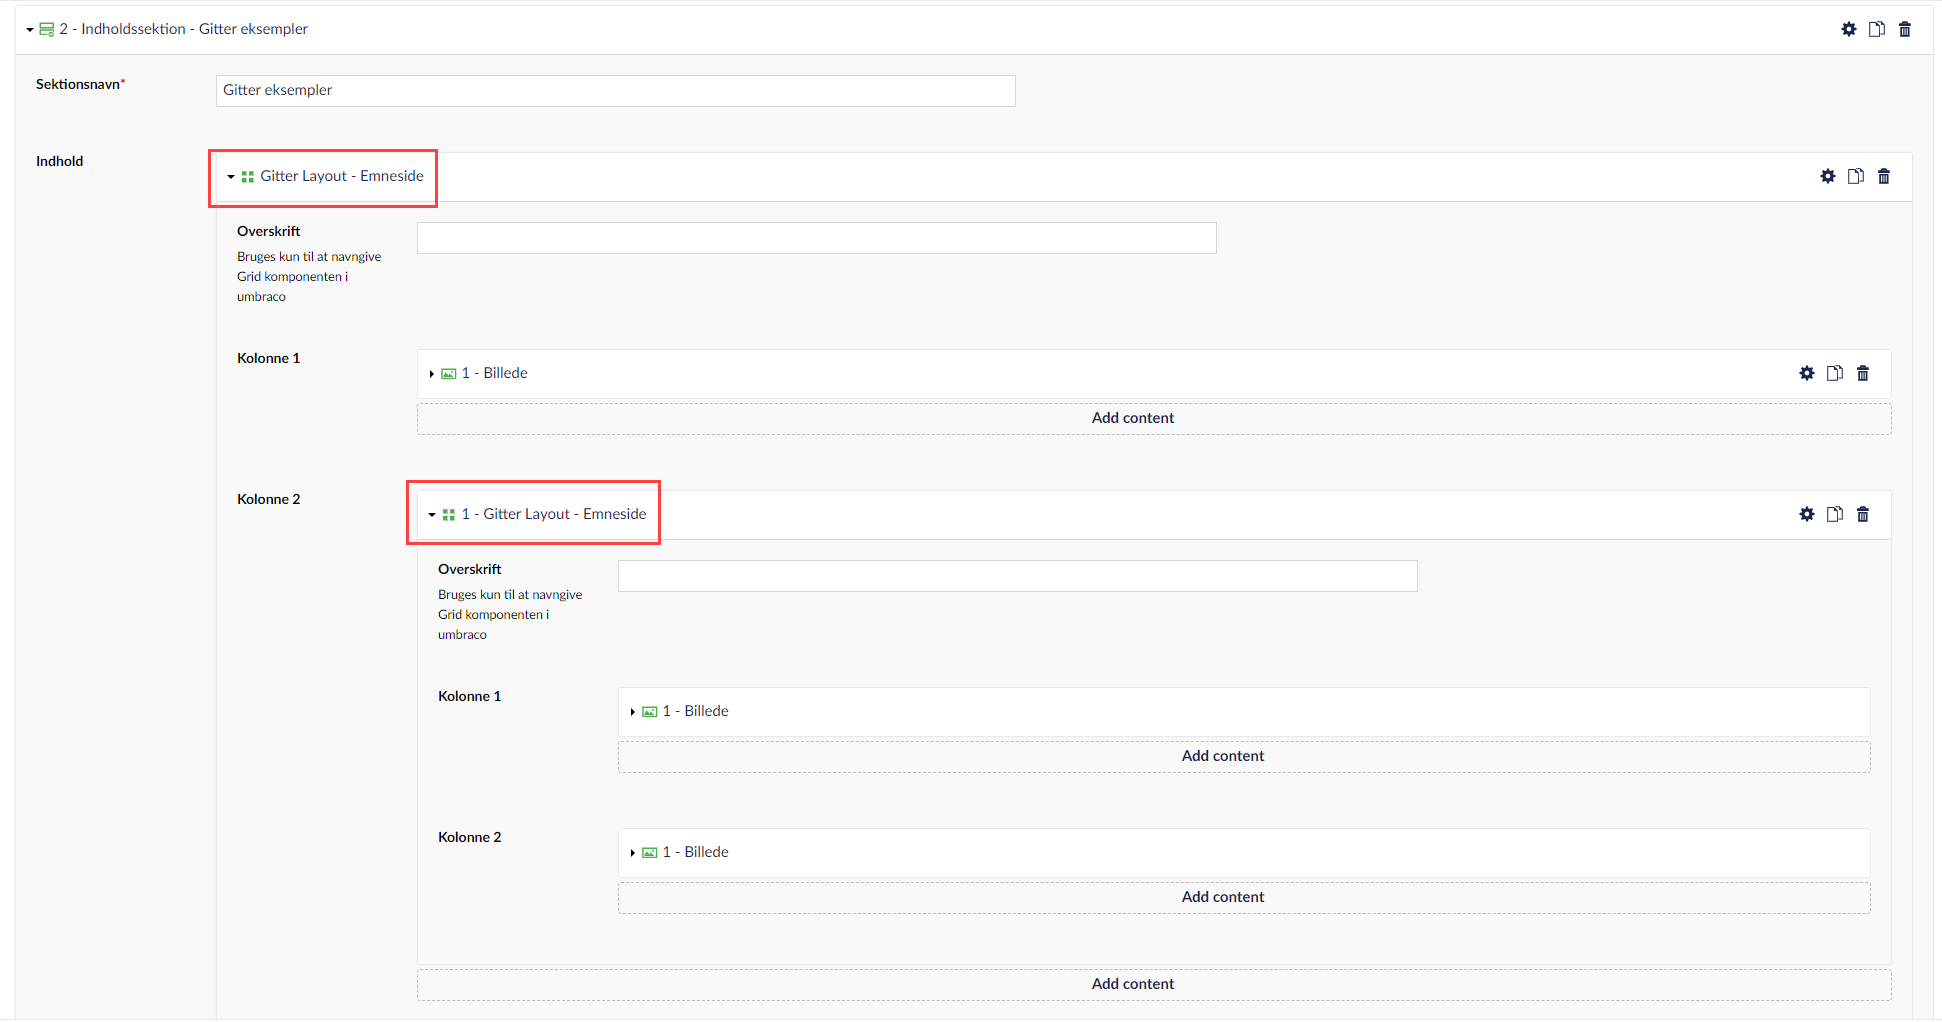Focus the Sektionsnavn text field
1942x1022 pixels.
tap(615, 90)
